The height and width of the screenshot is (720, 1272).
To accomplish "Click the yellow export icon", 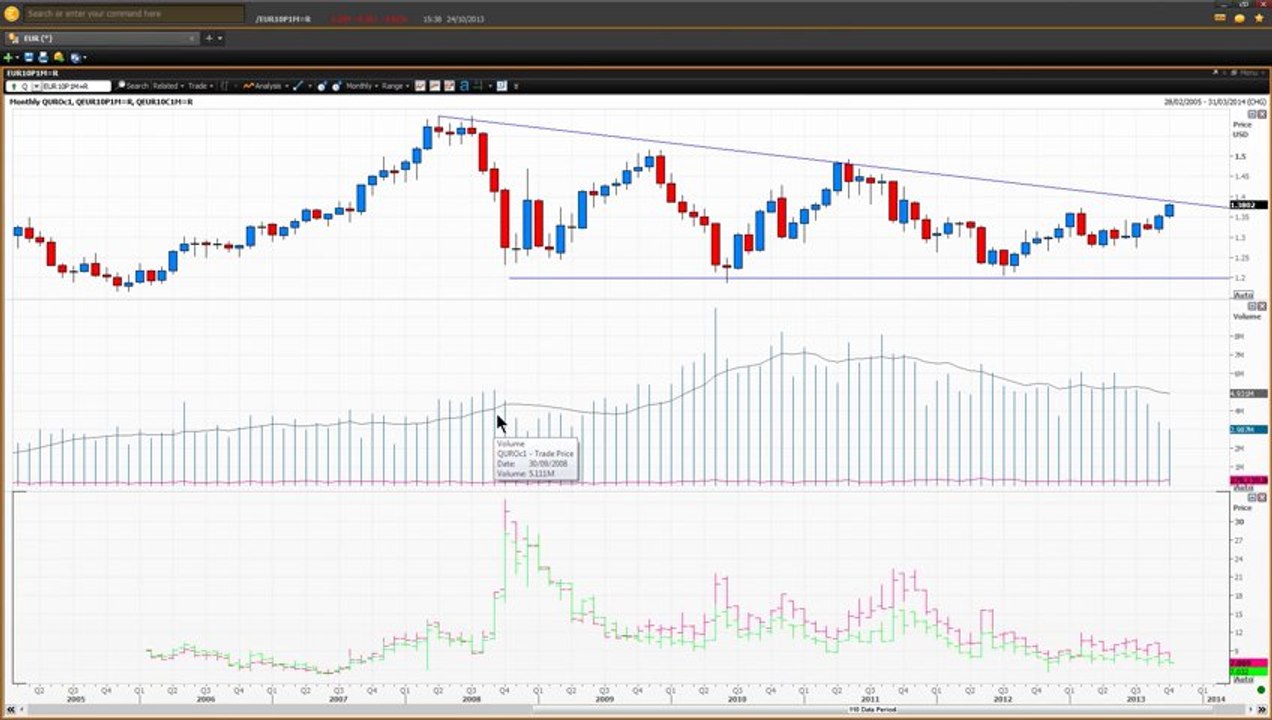I will pyautogui.click(x=59, y=57).
